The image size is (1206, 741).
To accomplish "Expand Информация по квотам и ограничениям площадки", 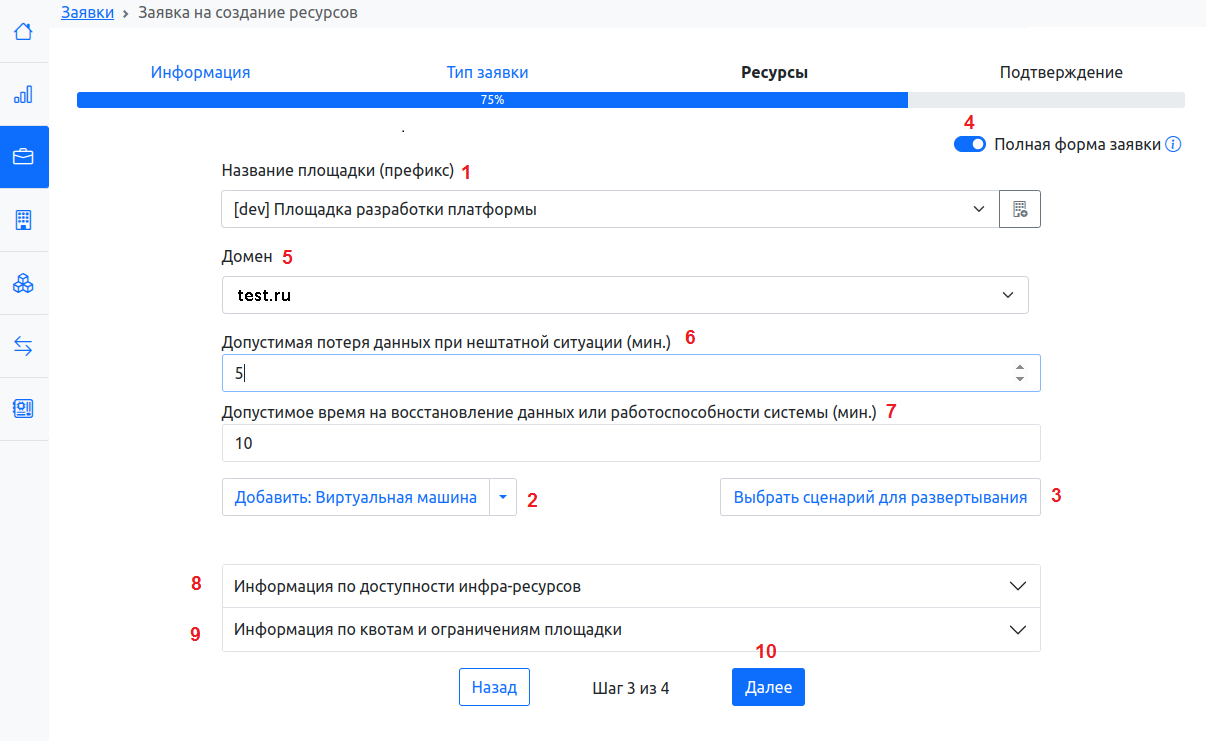I will 631,630.
